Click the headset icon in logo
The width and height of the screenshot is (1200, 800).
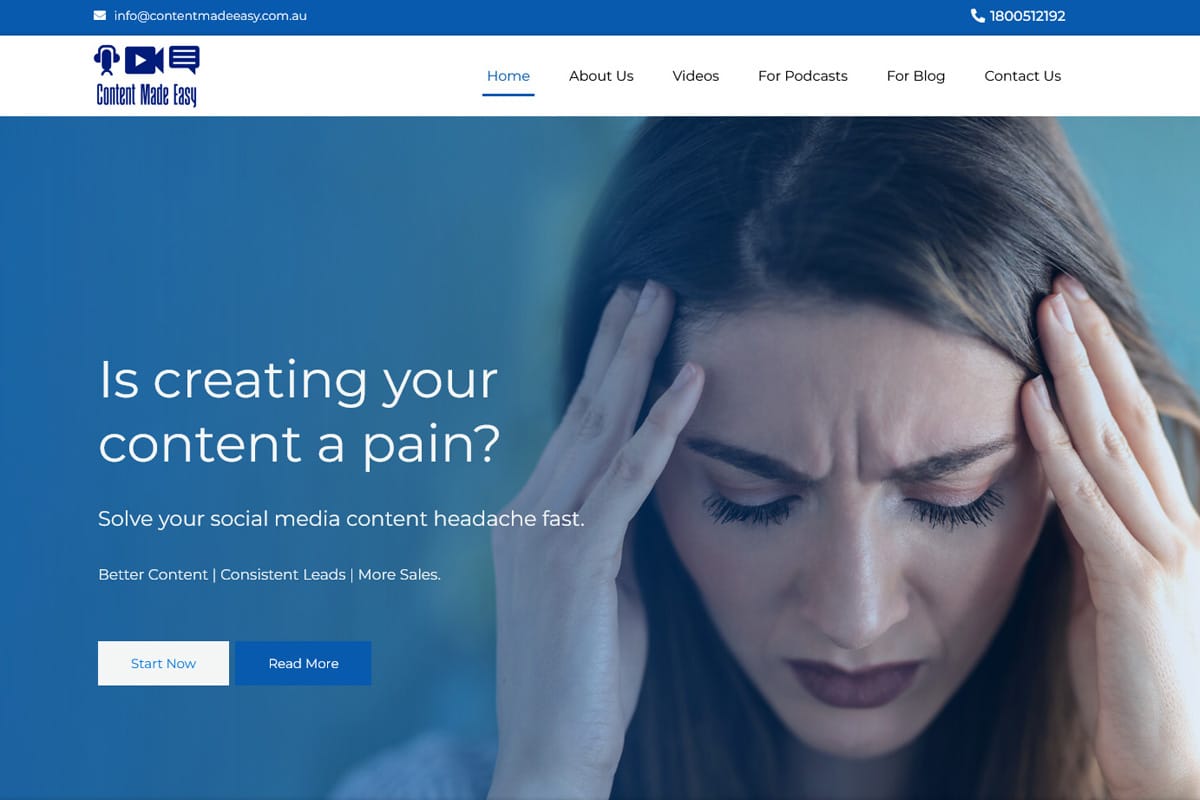click(107, 60)
